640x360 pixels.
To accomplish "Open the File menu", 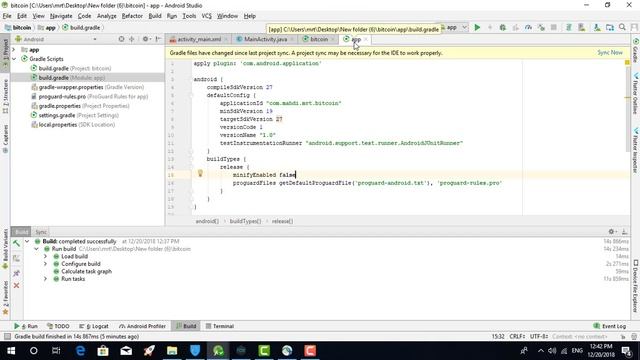I will click(7, 16).
